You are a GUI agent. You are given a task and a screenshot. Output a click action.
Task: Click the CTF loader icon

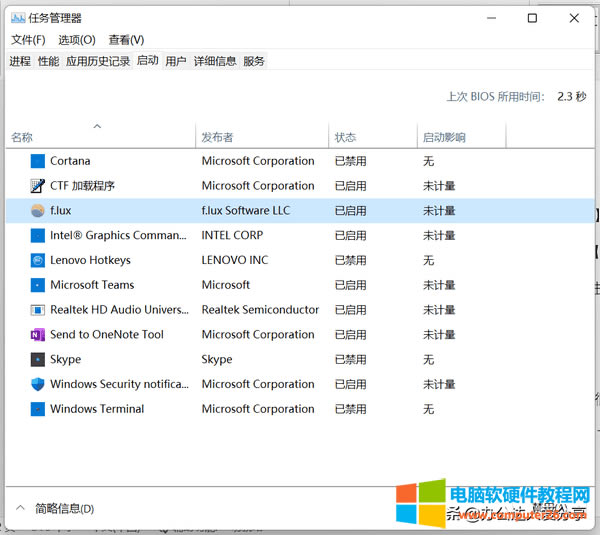tap(38, 186)
